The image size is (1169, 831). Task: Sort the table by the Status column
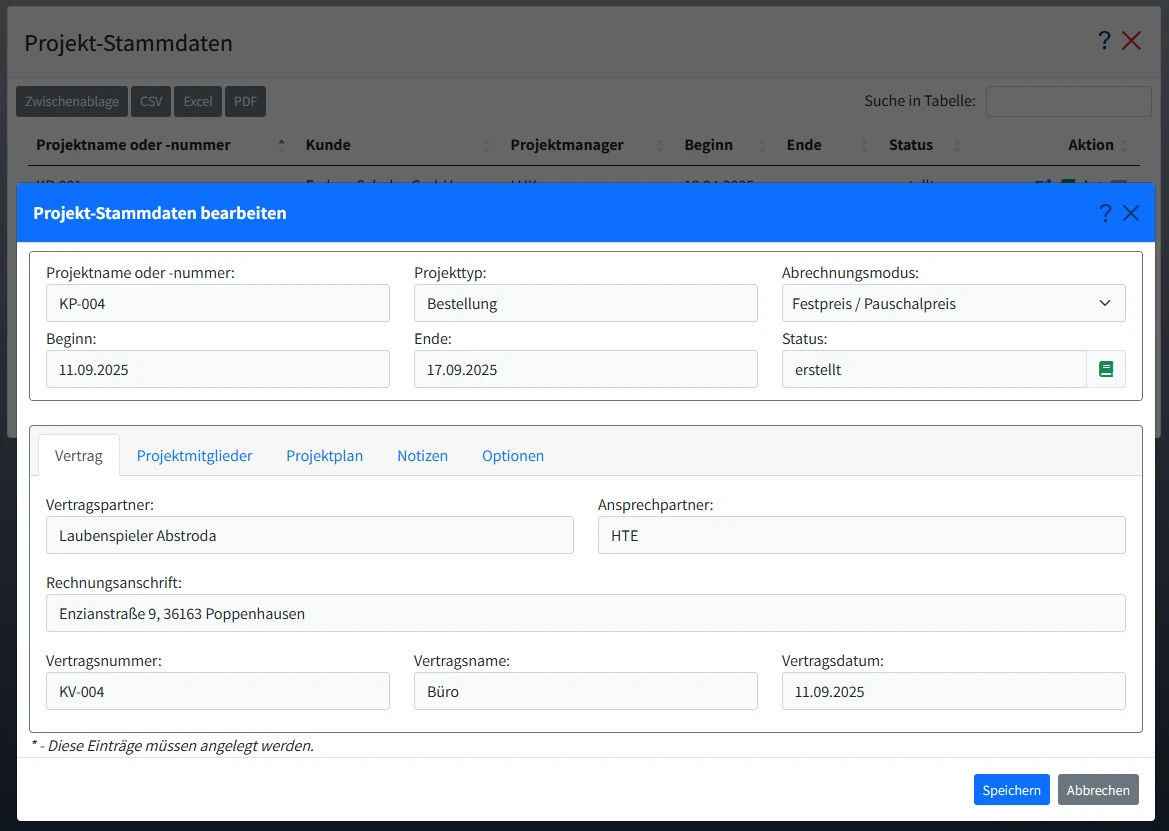click(x=910, y=144)
